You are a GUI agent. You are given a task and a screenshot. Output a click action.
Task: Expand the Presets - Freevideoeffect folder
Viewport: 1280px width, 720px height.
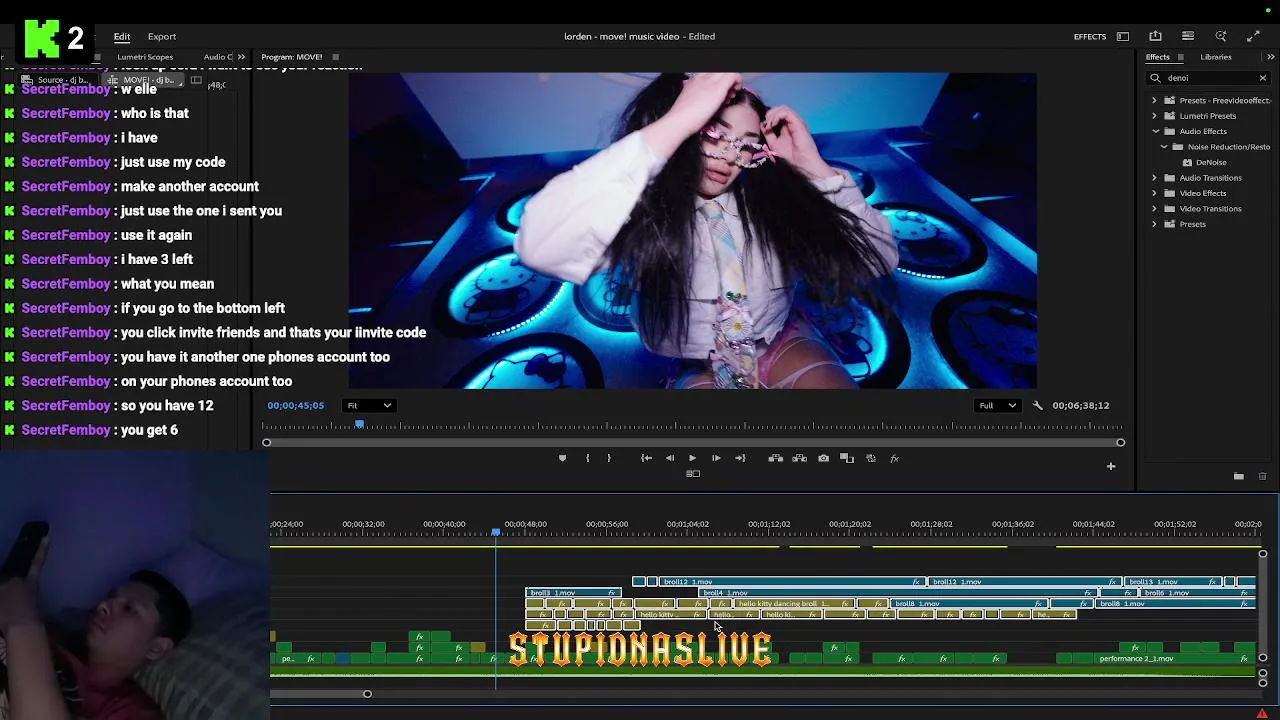(1154, 100)
